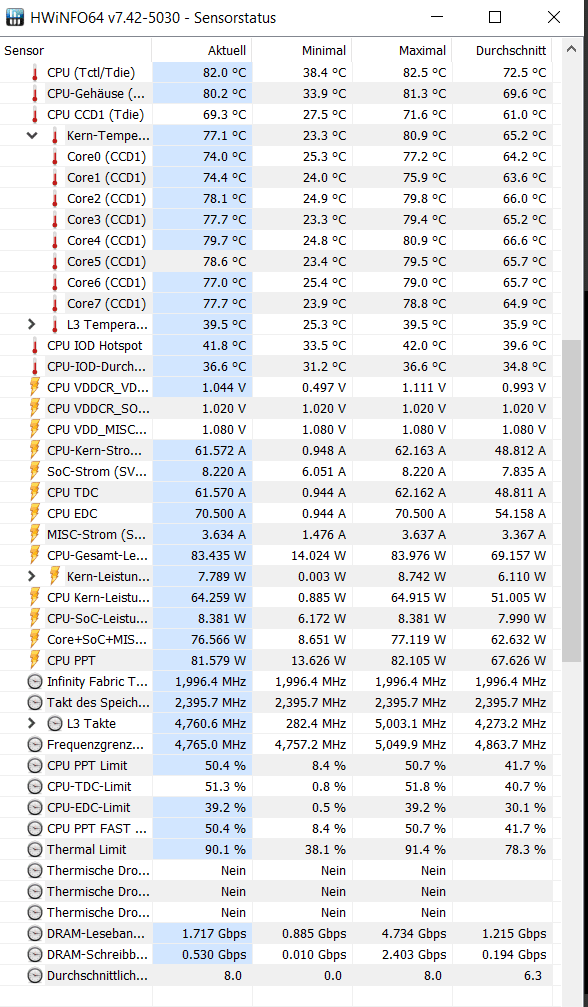This screenshot has height=1007, width=588.
Task: Click the lightning icon beside CPU EDC
Action: coord(35,514)
